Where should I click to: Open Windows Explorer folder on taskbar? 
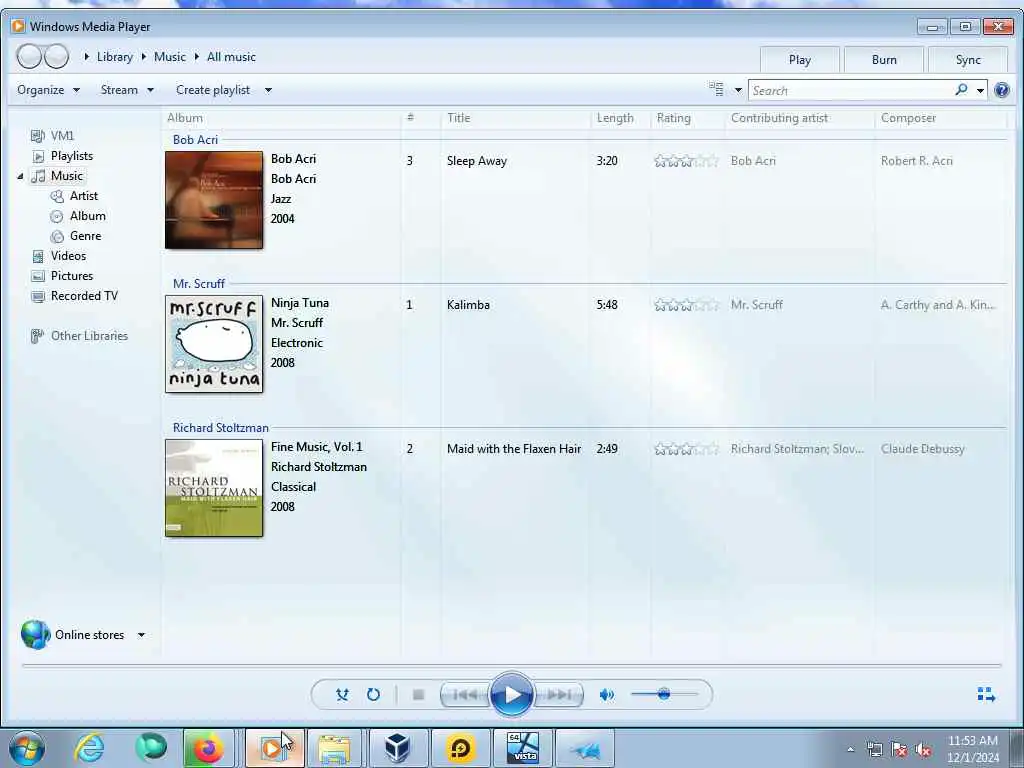pyautogui.click(x=334, y=748)
